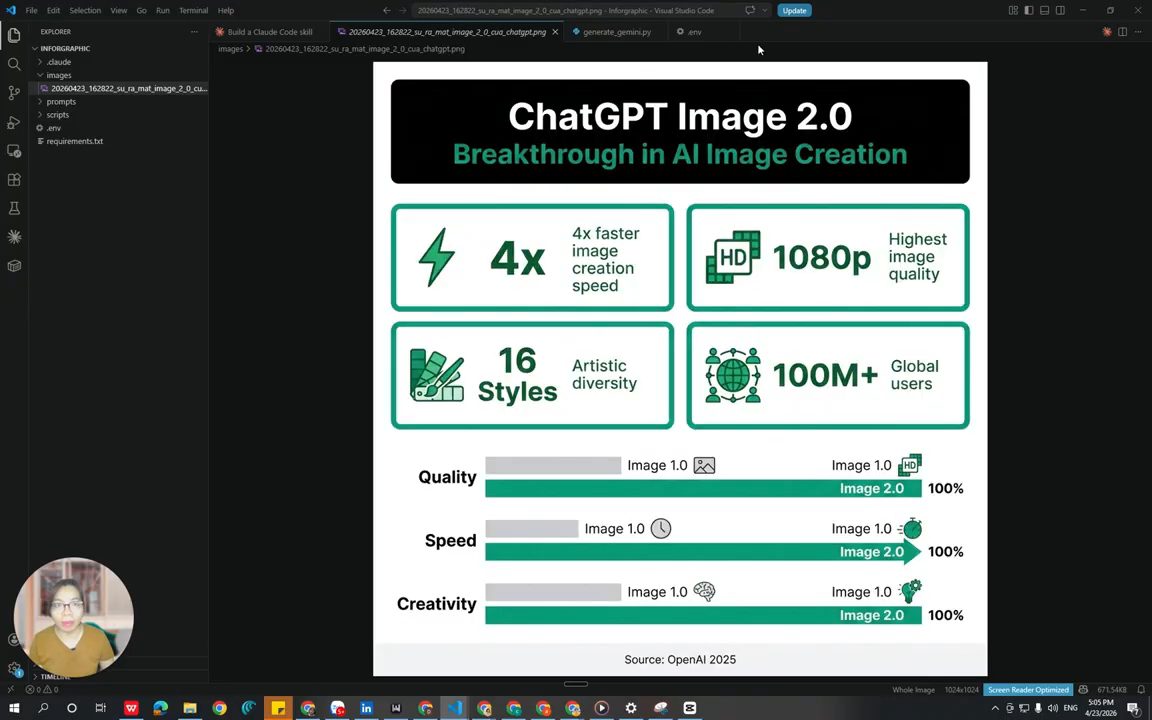The image size is (1152, 720).
Task: Switch to generate_gemini.py tab
Action: click(616, 32)
